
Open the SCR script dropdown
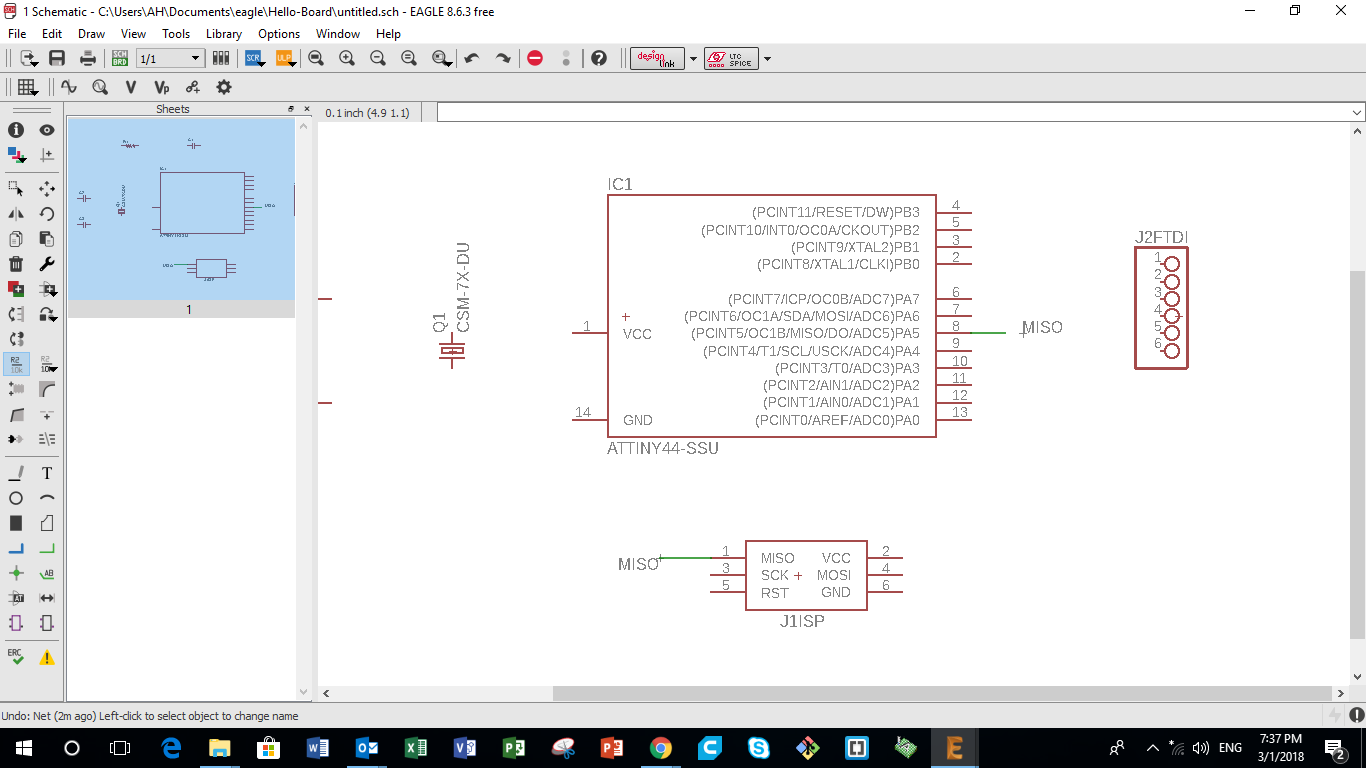(253, 58)
